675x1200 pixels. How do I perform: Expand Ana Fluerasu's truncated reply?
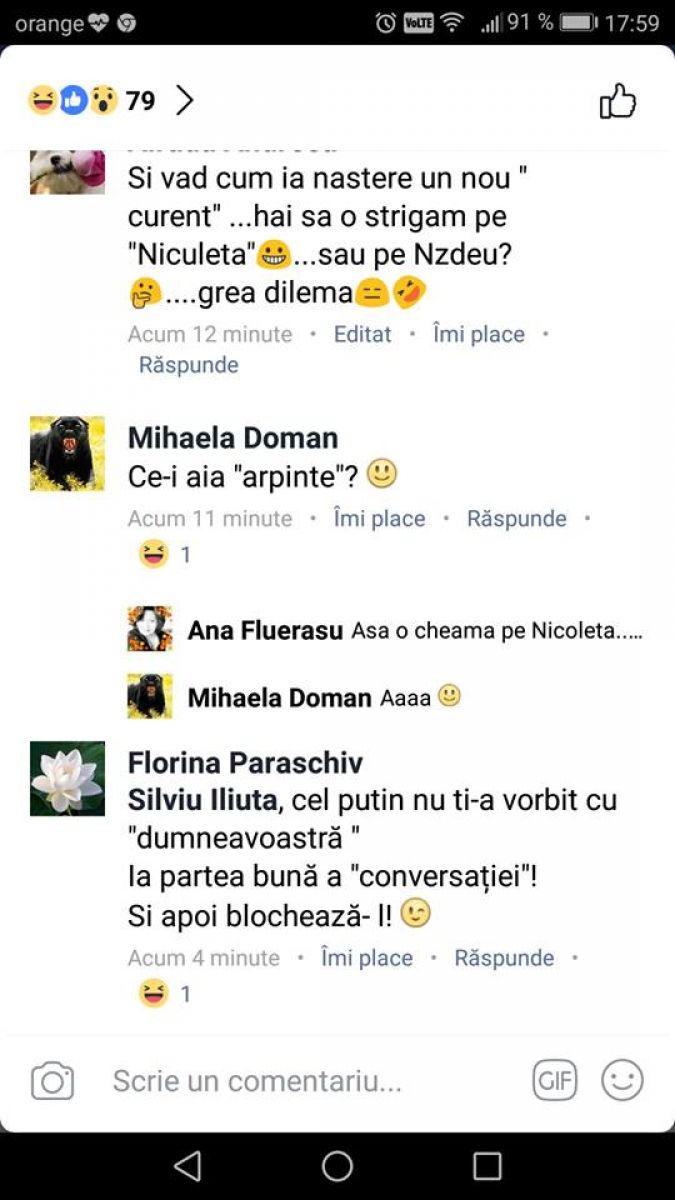click(496, 631)
